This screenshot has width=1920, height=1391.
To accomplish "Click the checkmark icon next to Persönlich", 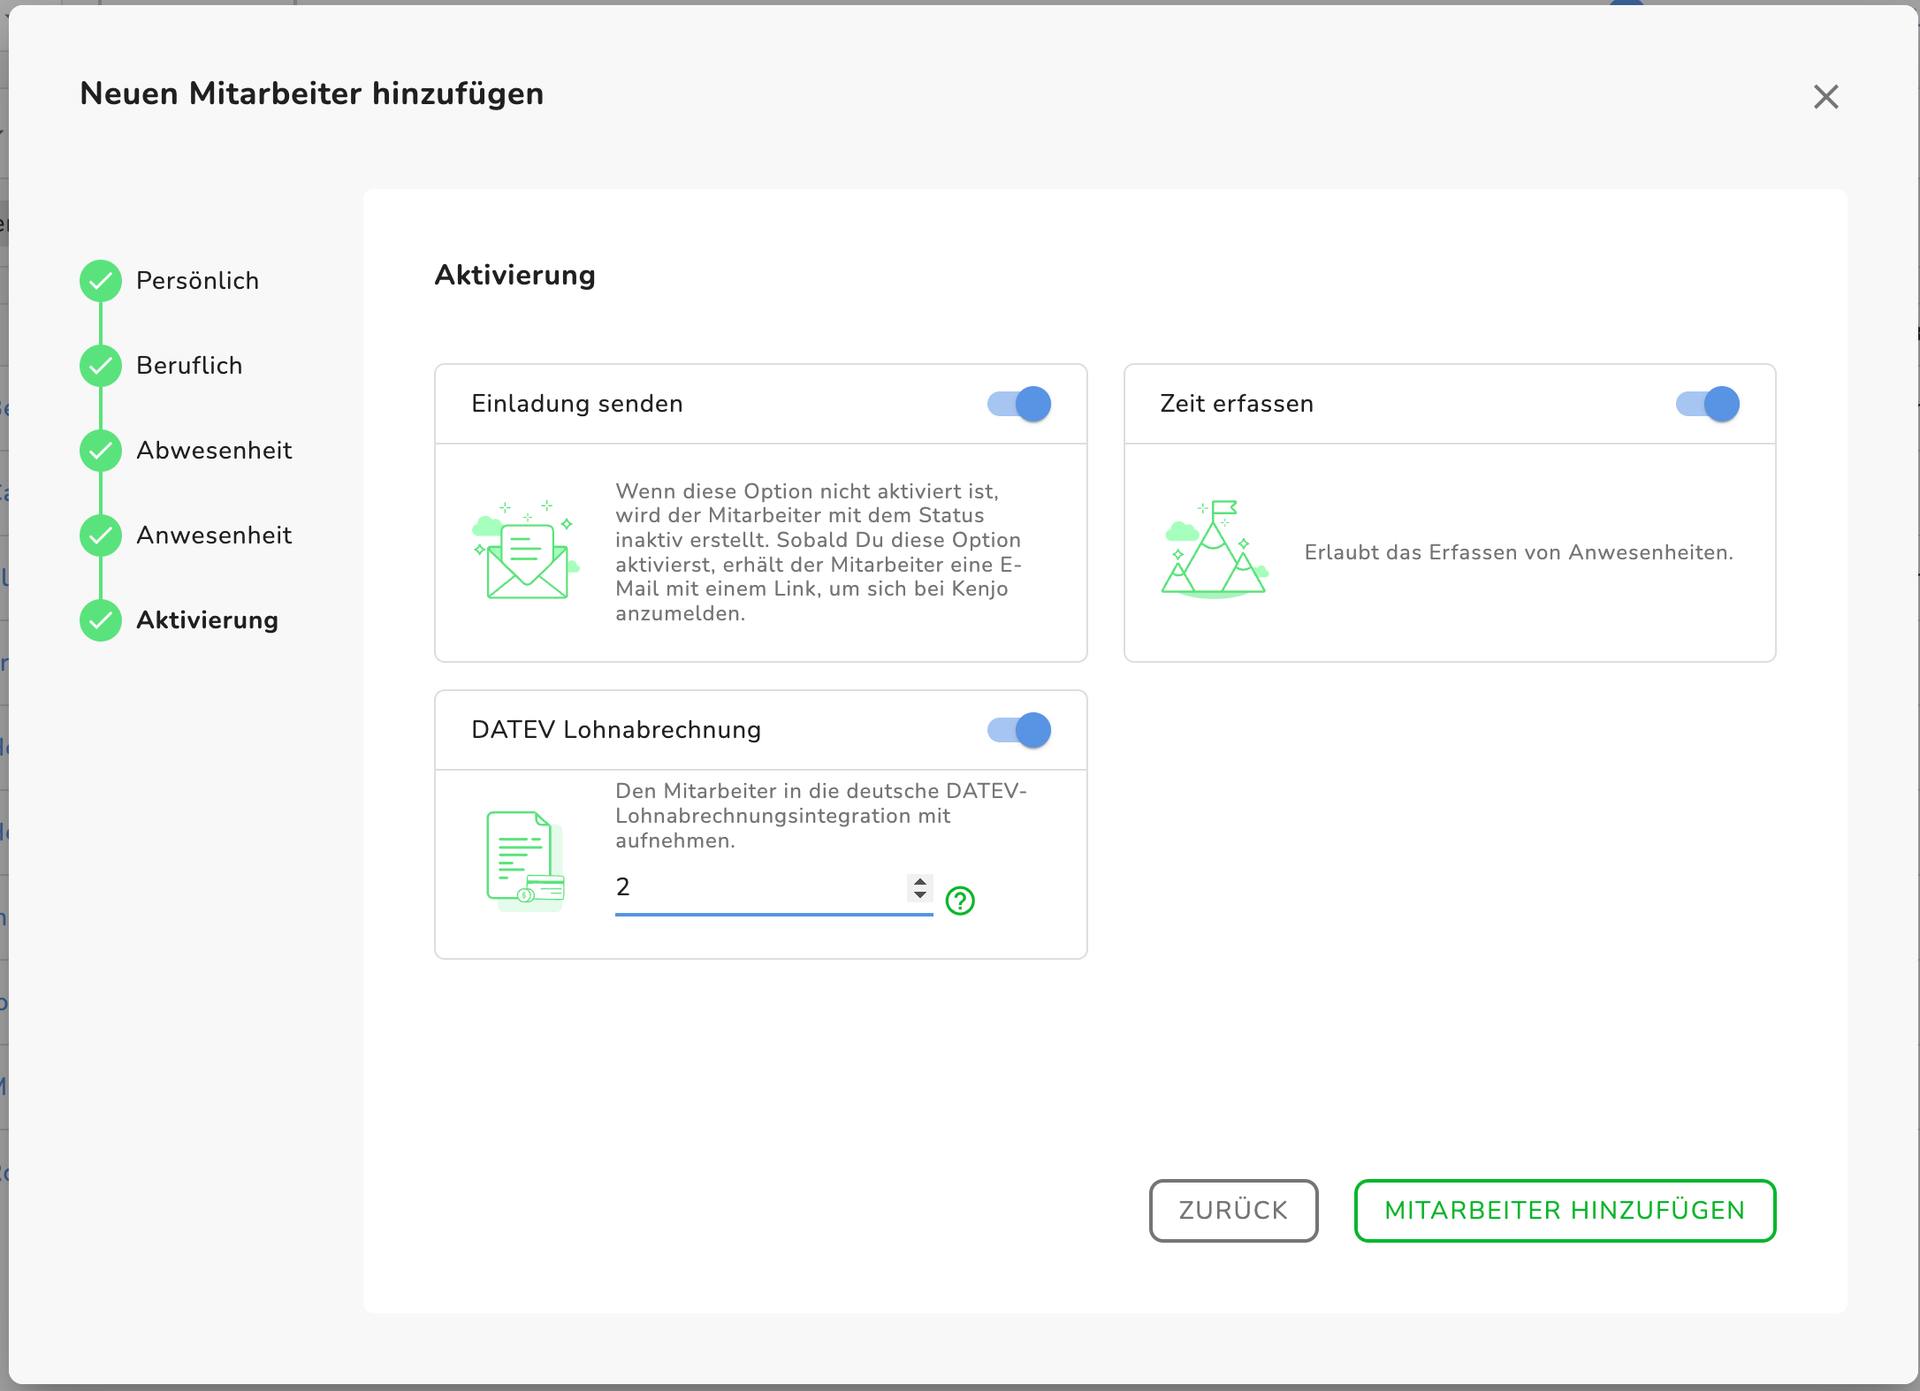I will click(101, 281).
